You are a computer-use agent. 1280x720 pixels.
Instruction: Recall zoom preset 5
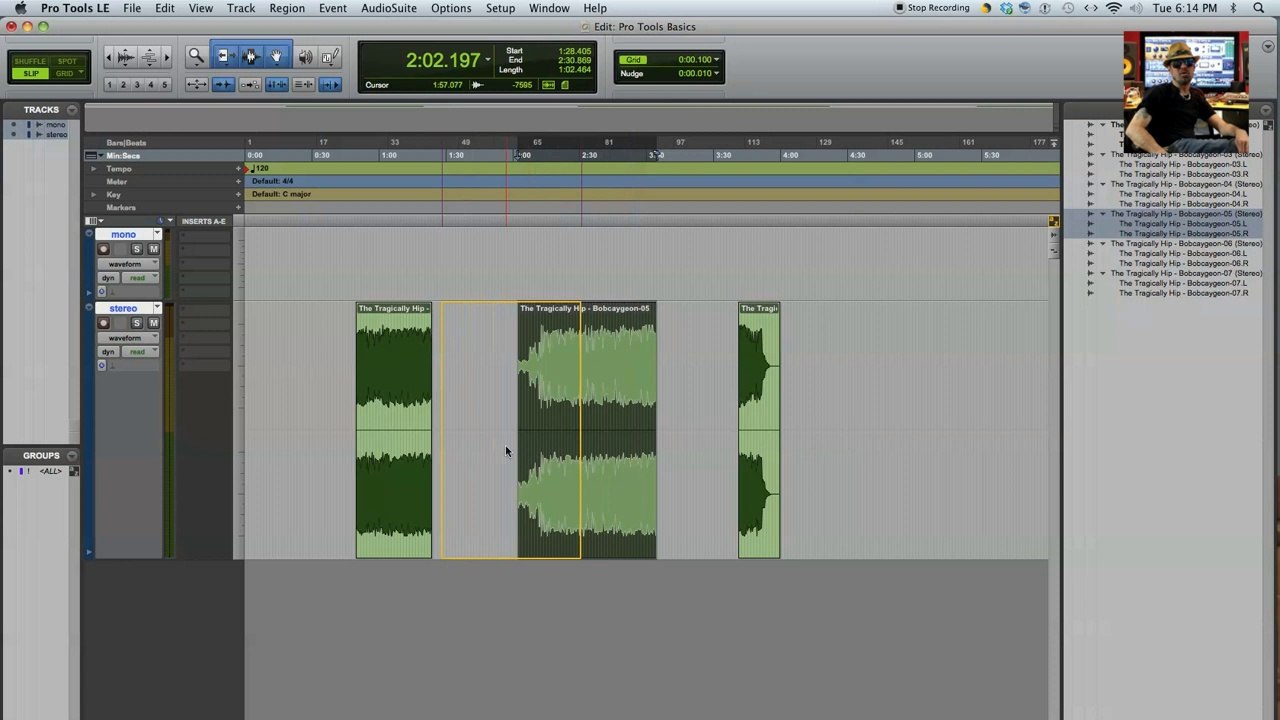pyautogui.click(x=165, y=85)
